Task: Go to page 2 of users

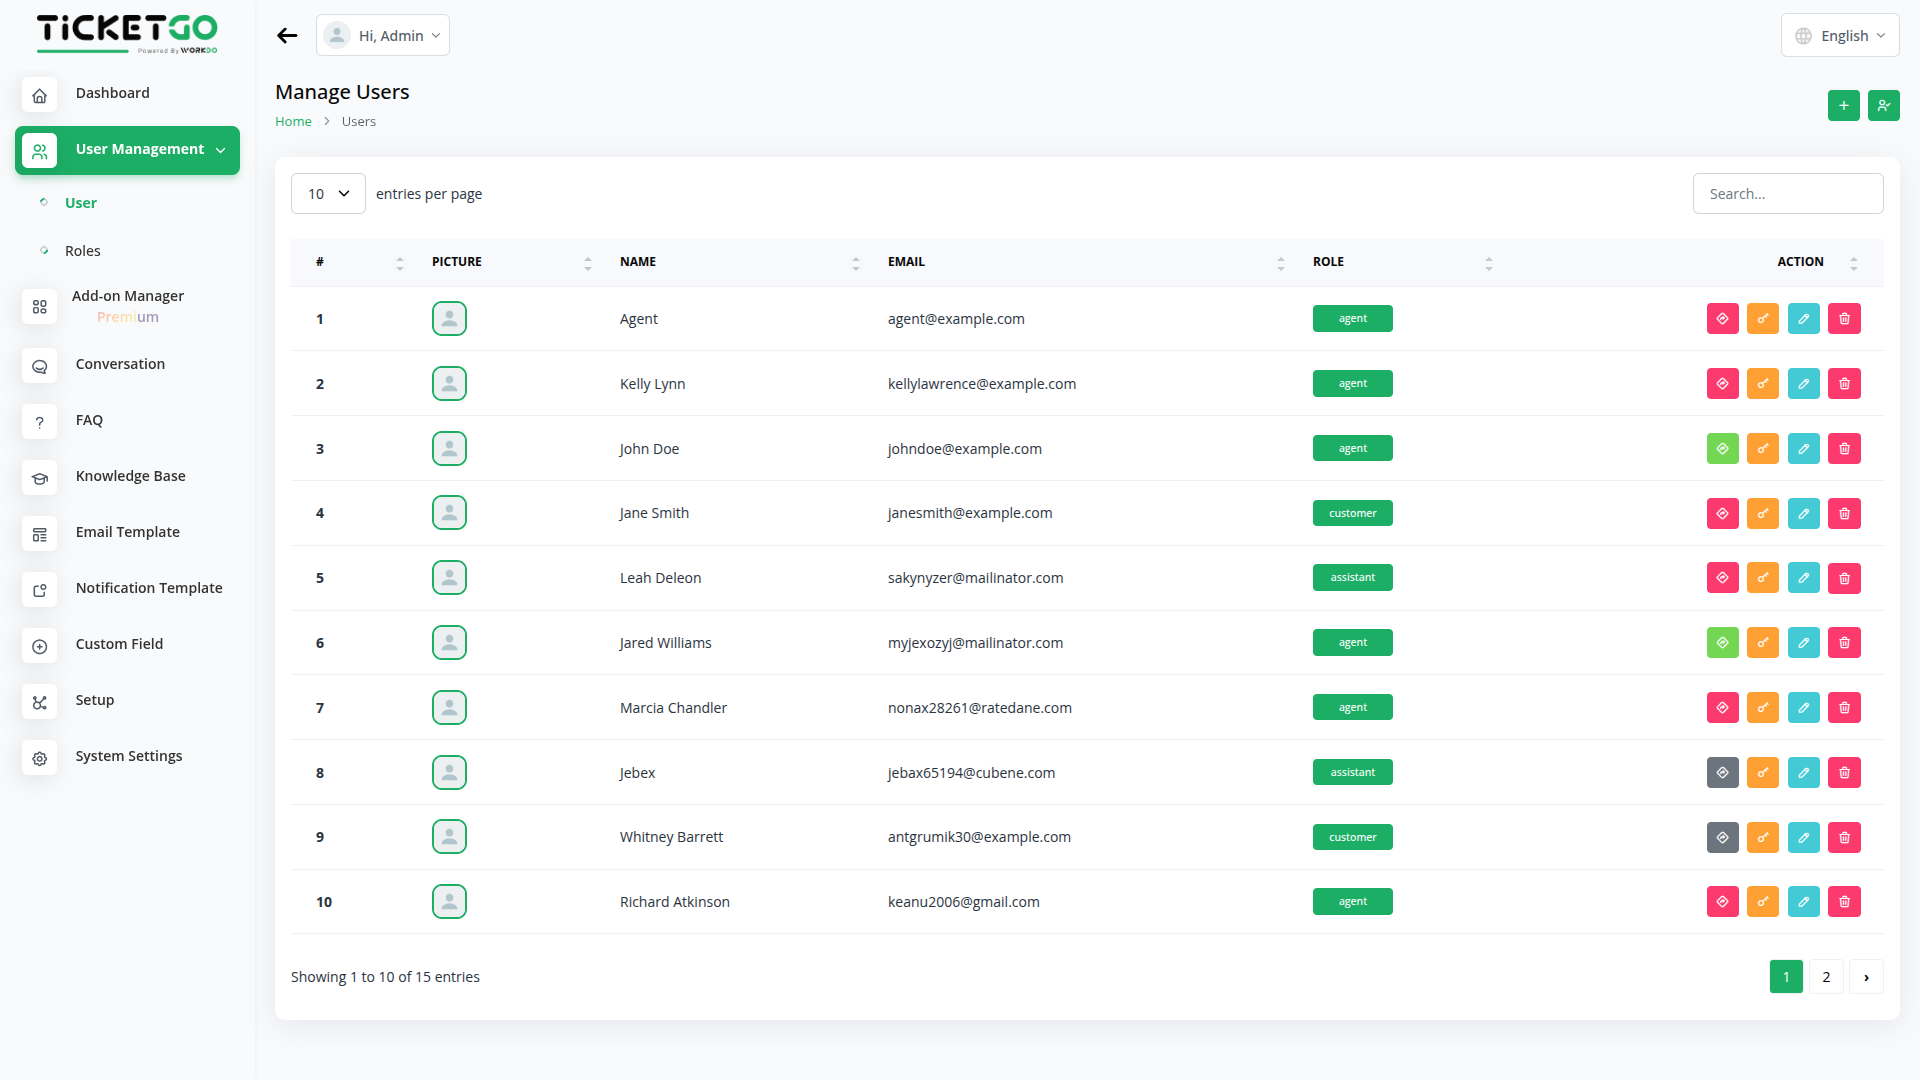Action: (1825, 977)
